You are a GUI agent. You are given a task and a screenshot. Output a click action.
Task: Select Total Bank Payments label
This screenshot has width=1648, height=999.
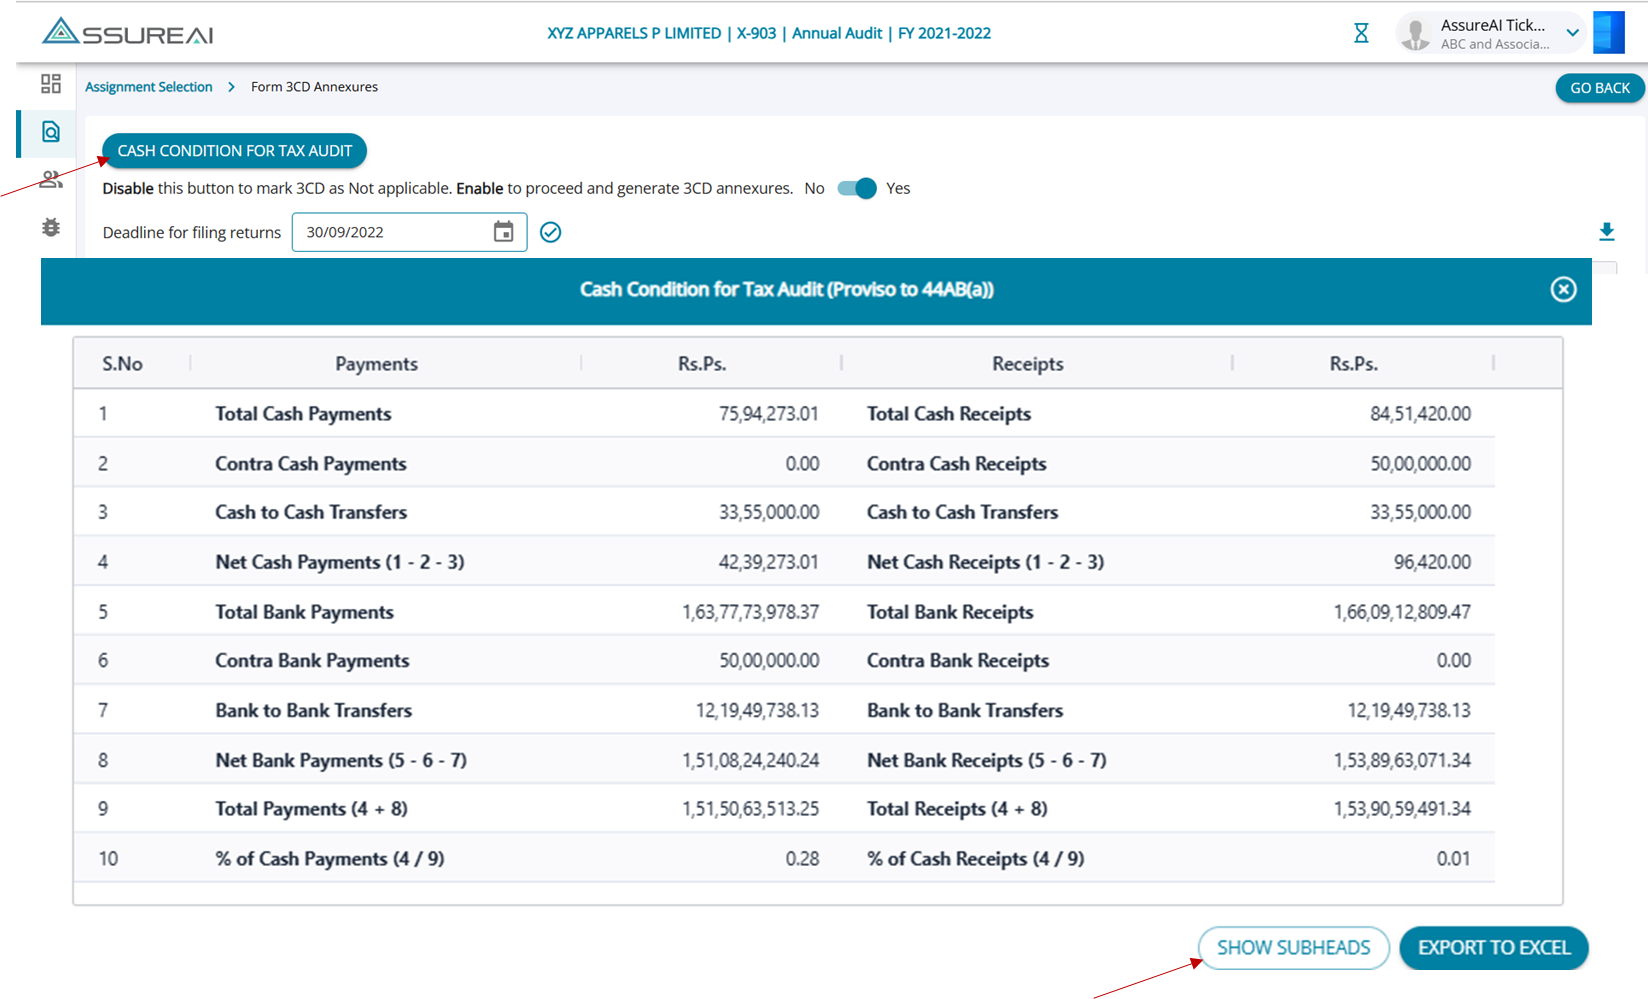[x=304, y=612]
